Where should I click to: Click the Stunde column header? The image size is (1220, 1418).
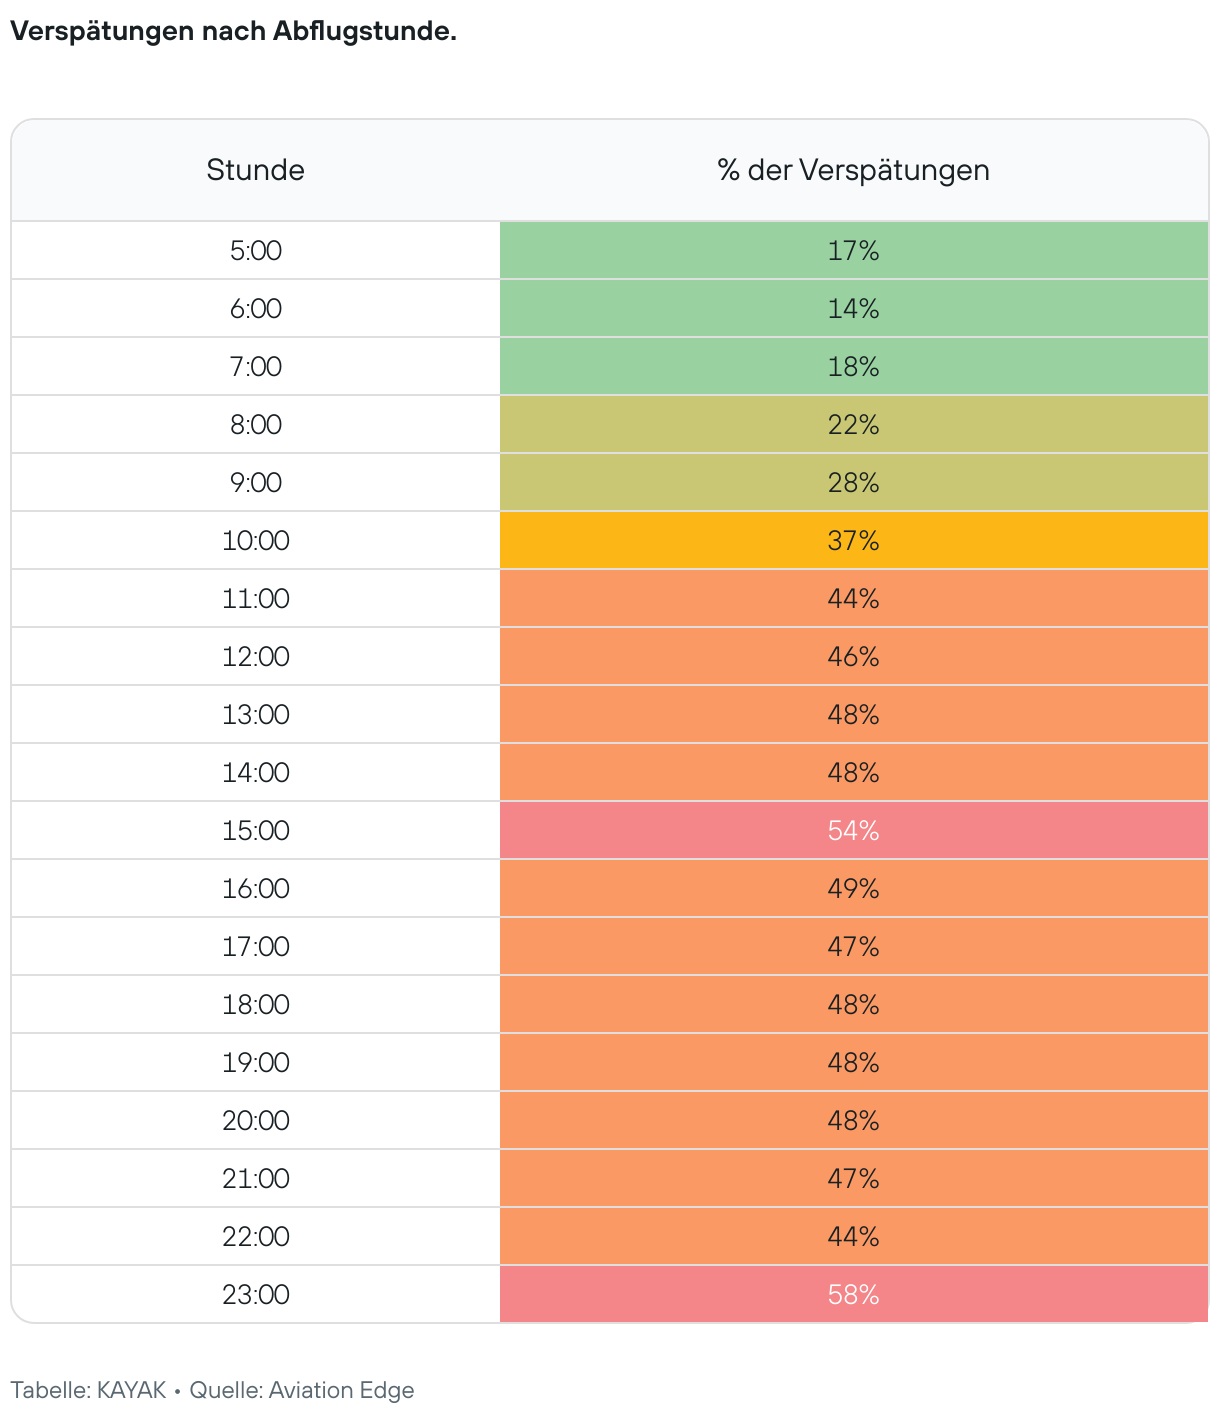click(x=255, y=170)
